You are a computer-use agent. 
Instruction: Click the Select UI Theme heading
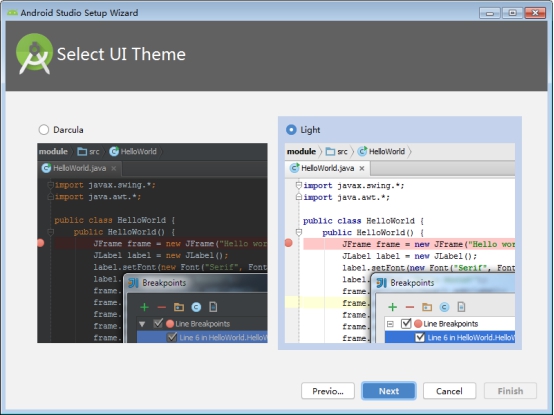(121, 54)
